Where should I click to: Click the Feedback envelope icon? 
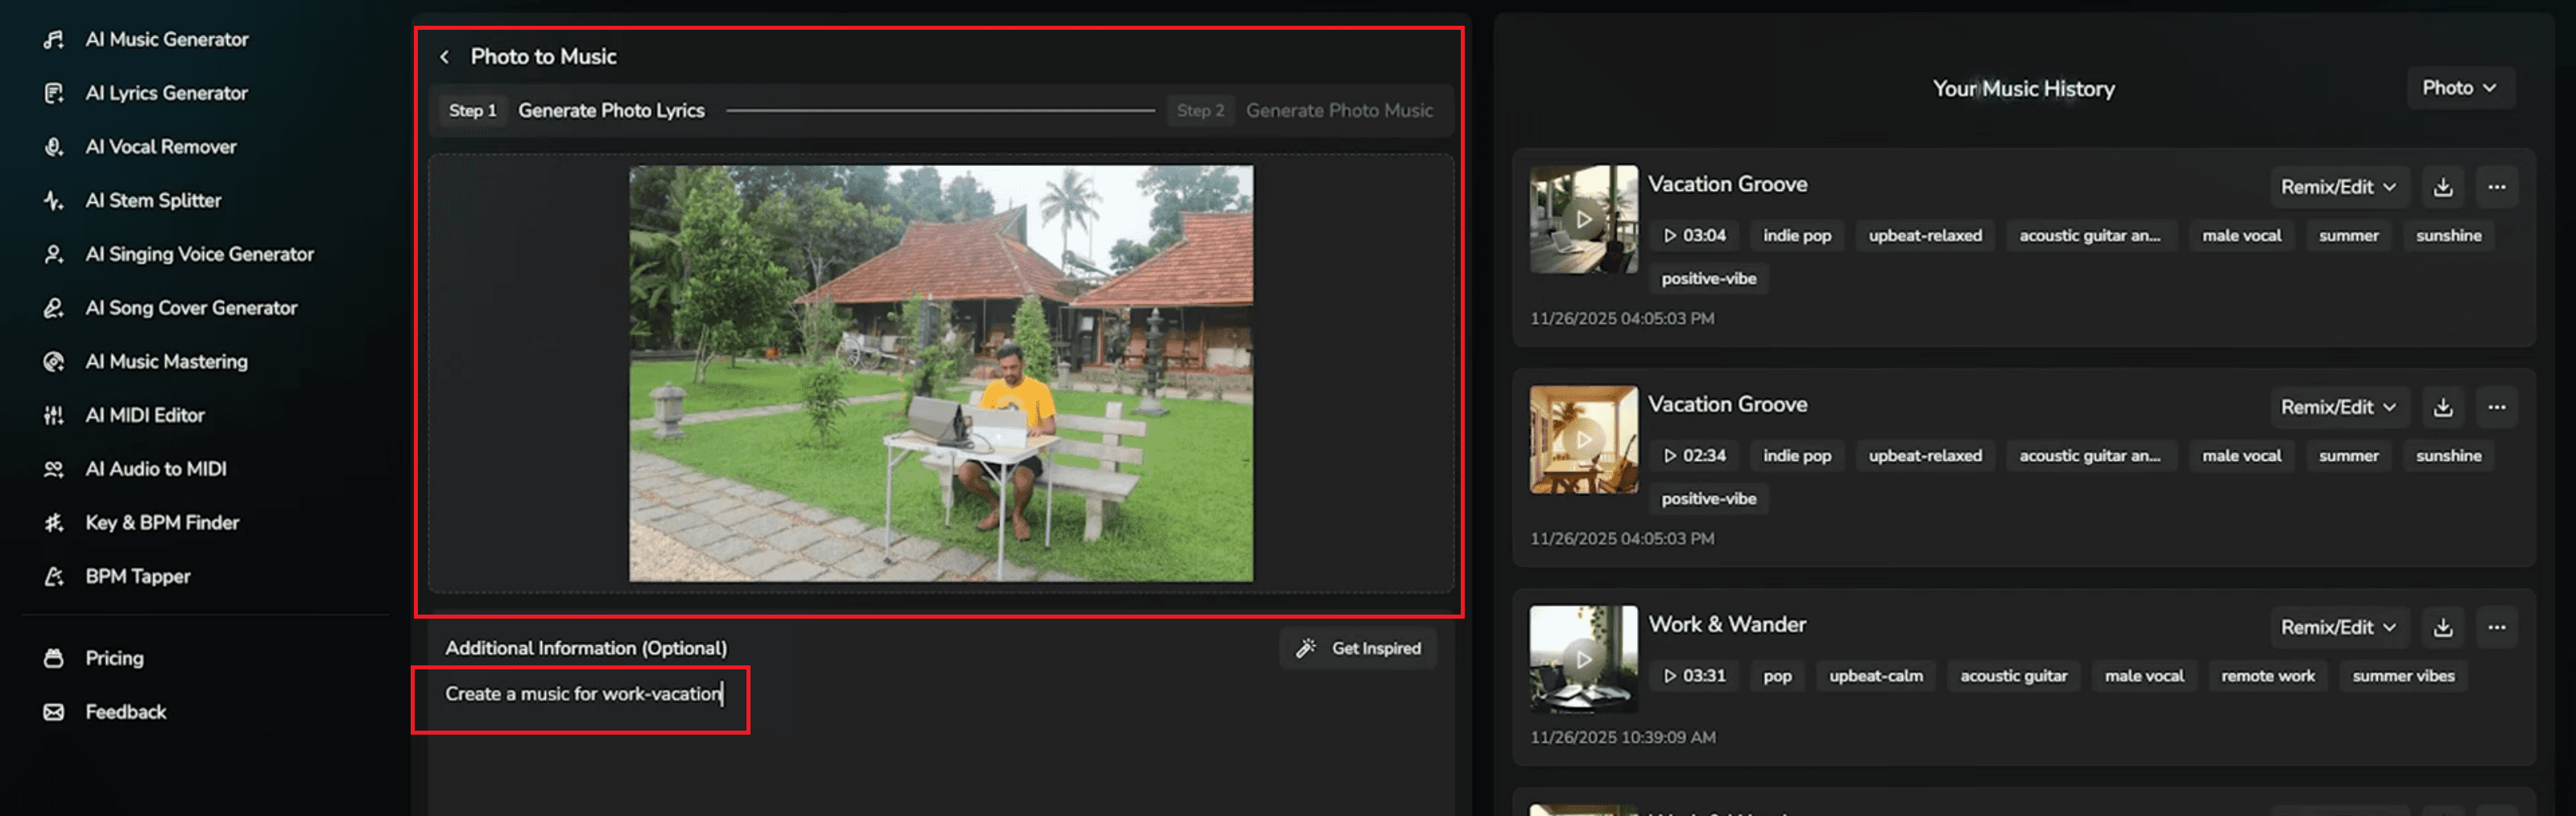(54, 712)
